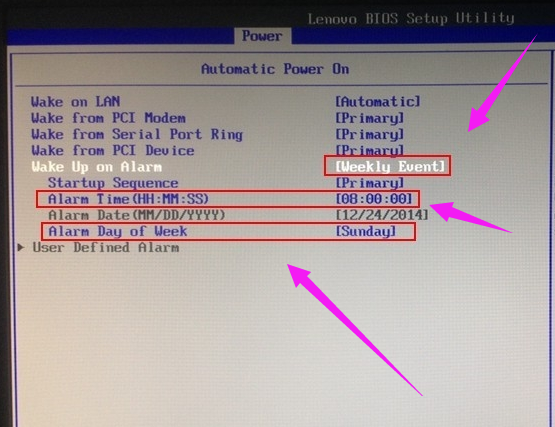Select the Power tab
This screenshot has width=555, height=427.
(x=262, y=36)
